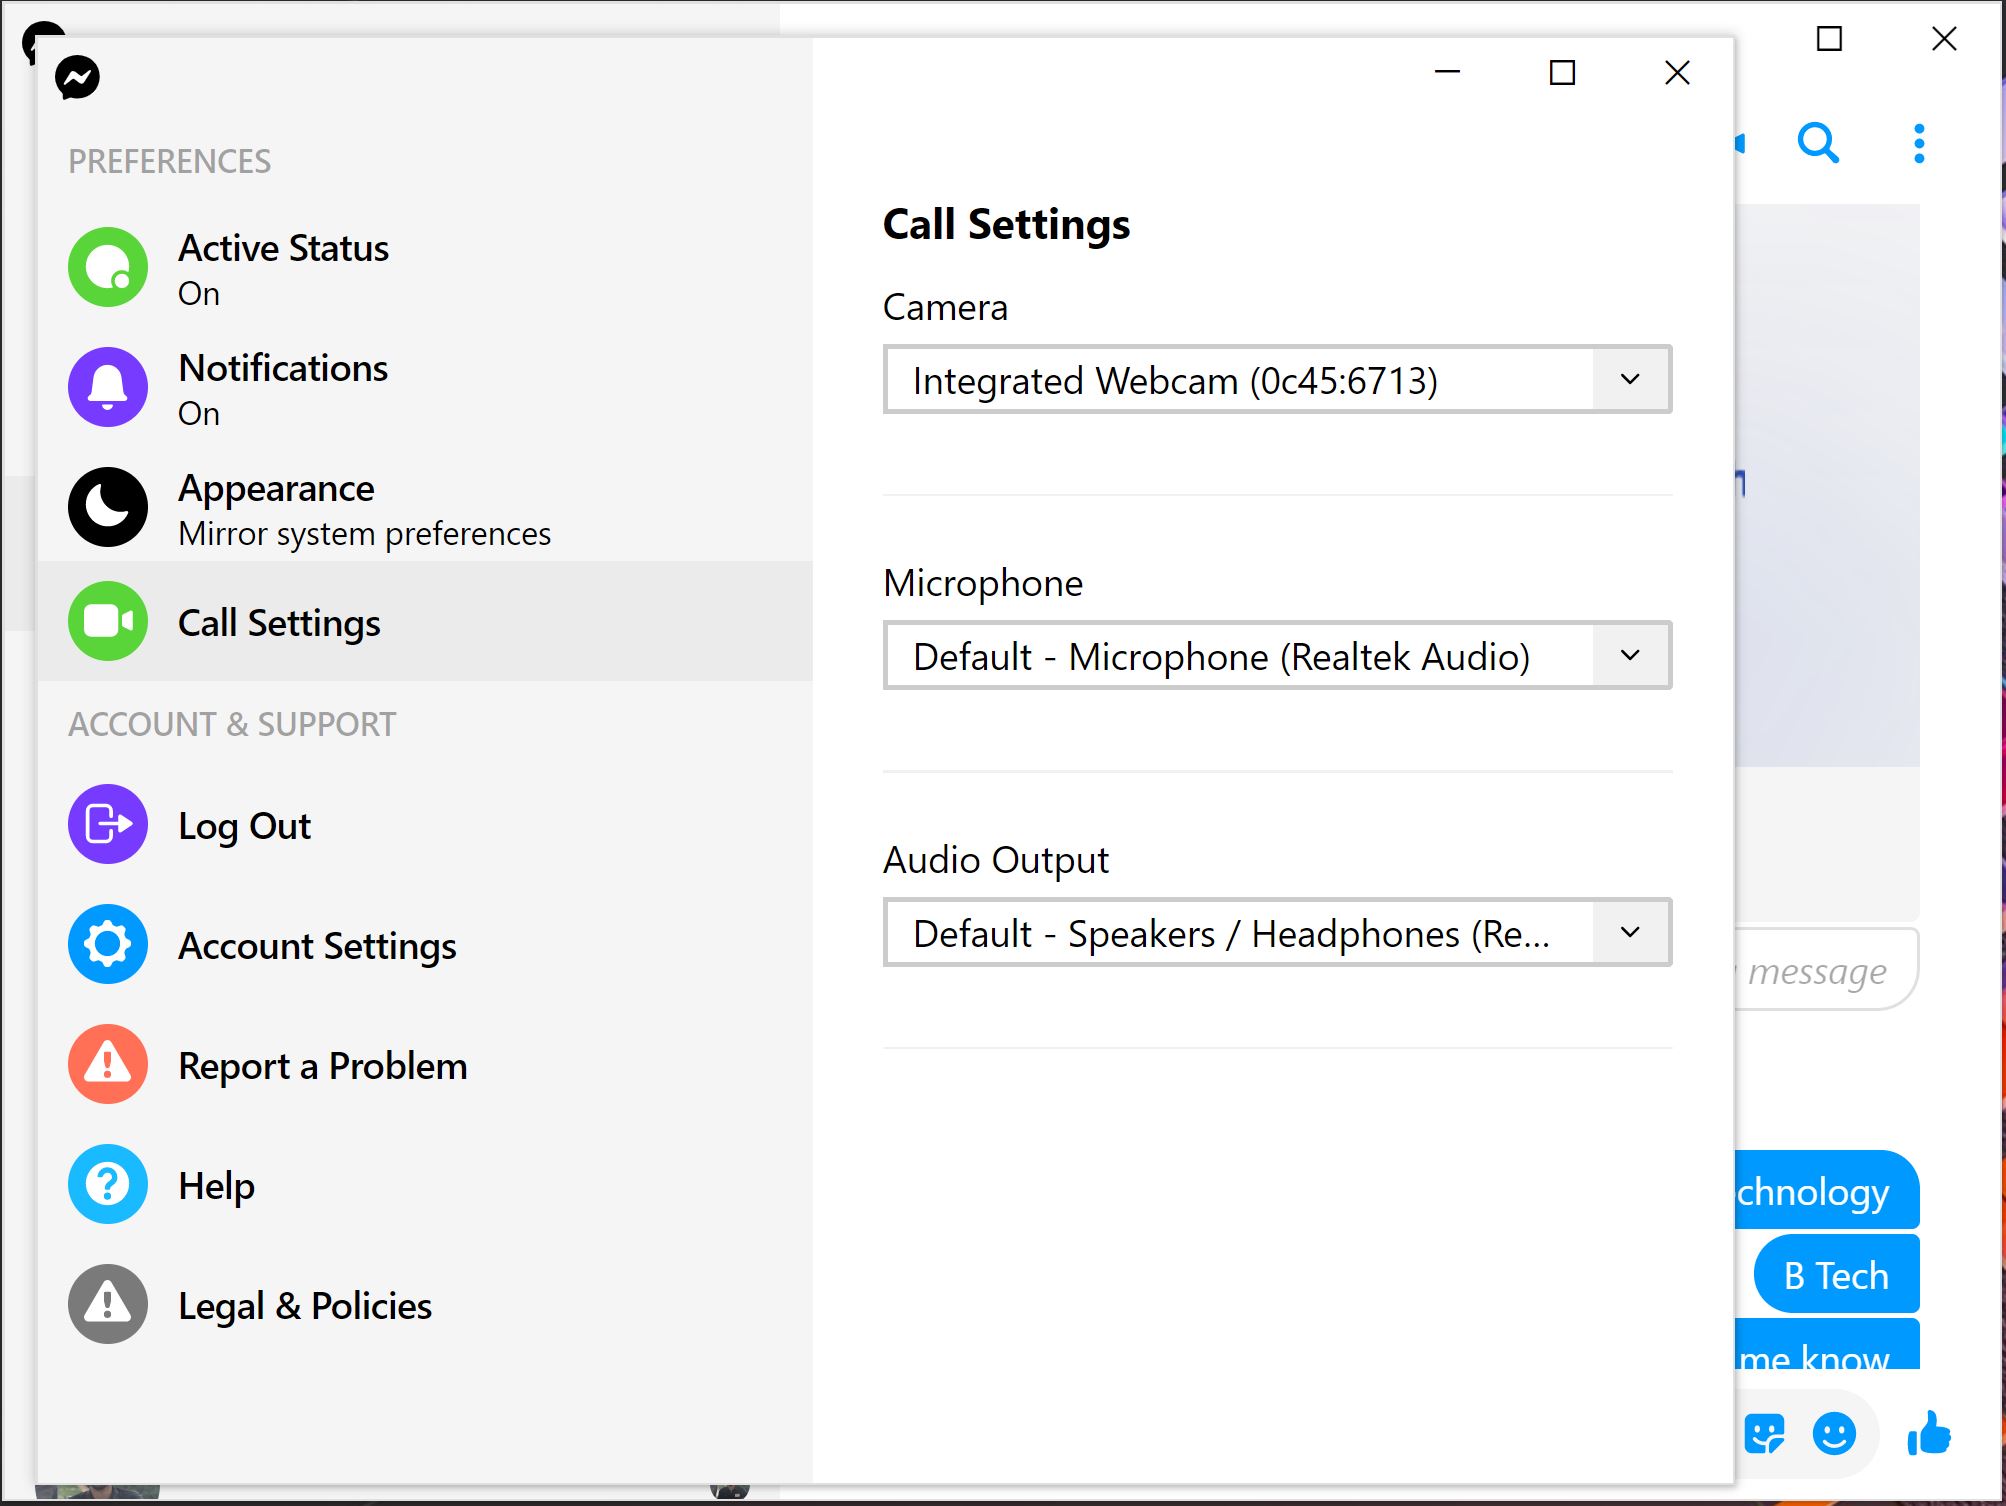The width and height of the screenshot is (2006, 1506).
Task: Open Account Settings menu item
Action: click(316, 944)
